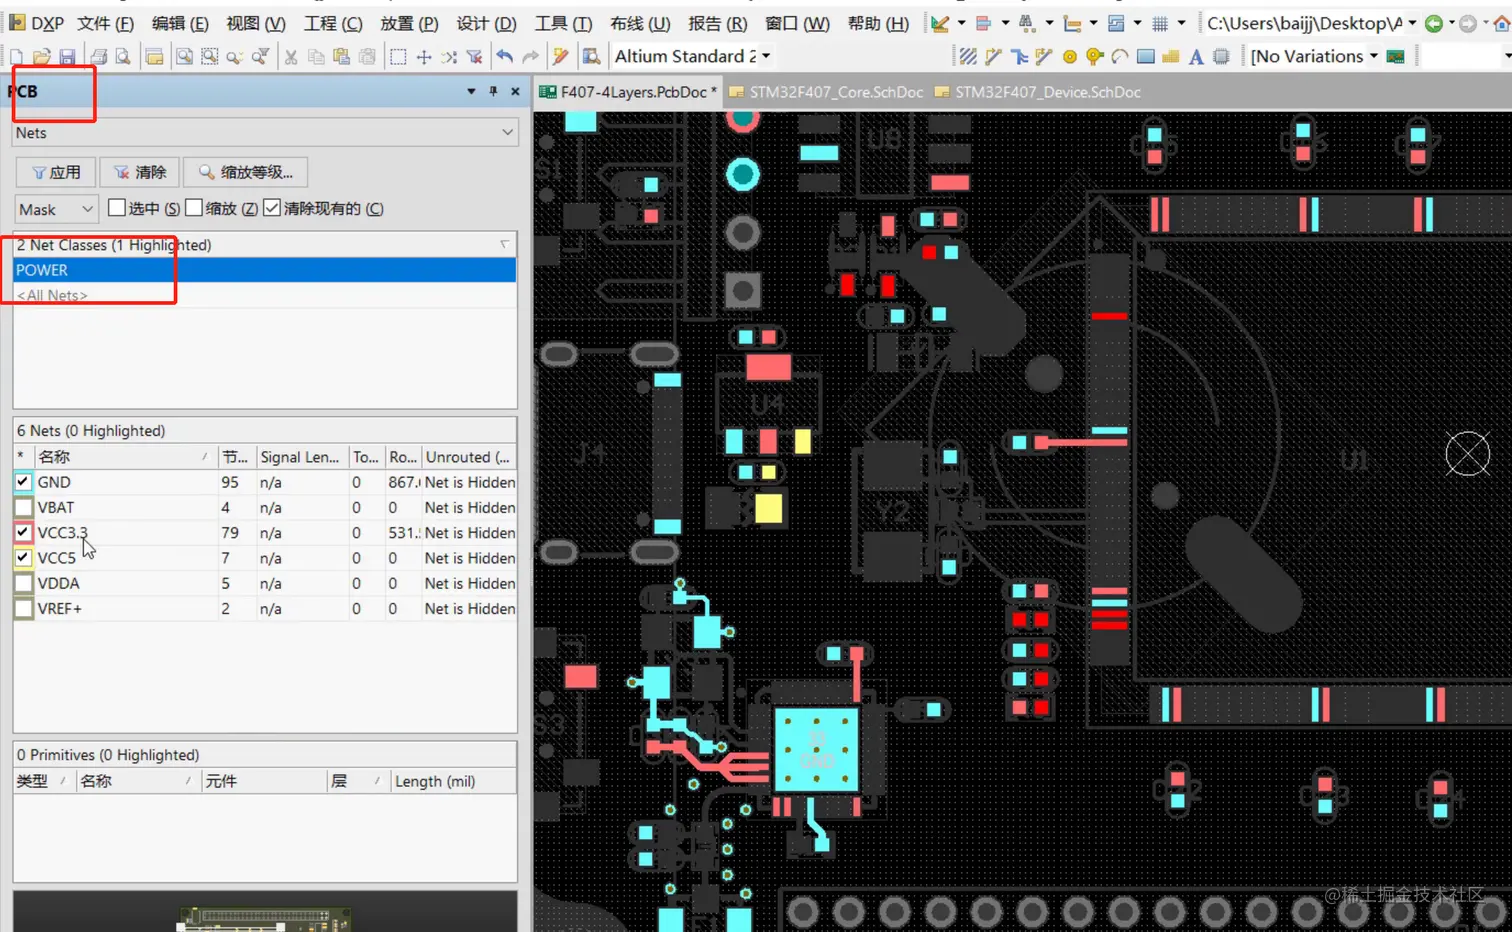Redo the action with the grey arrow

point(530,57)
